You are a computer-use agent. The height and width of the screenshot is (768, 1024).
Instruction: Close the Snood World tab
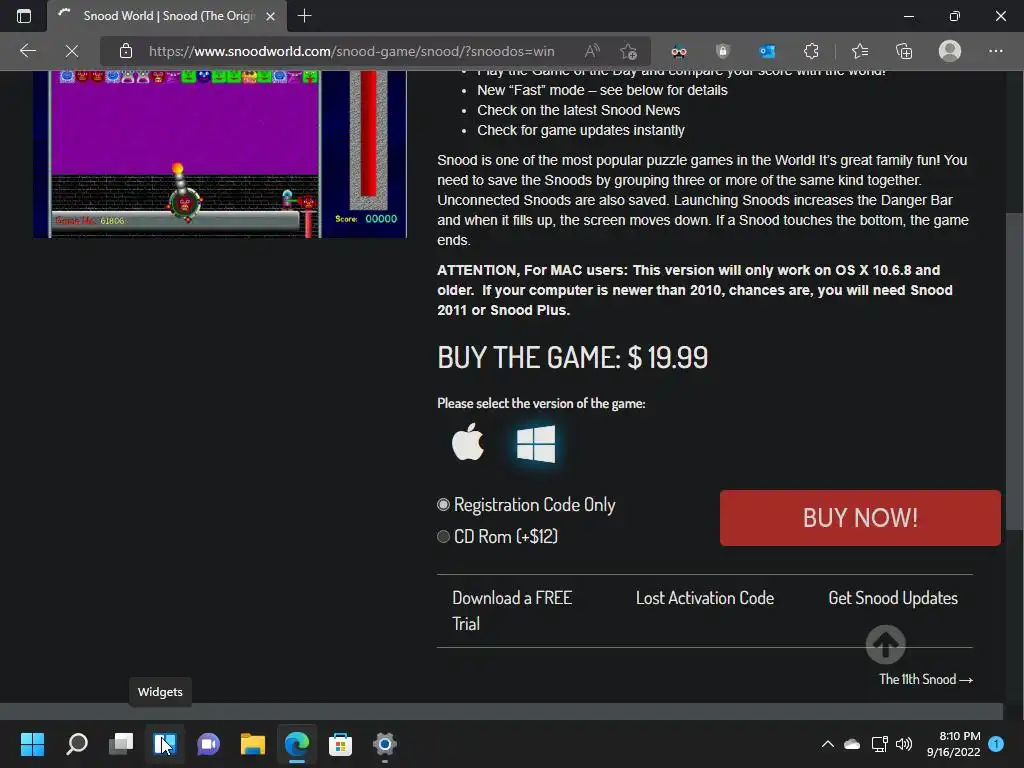pos(270,16)
